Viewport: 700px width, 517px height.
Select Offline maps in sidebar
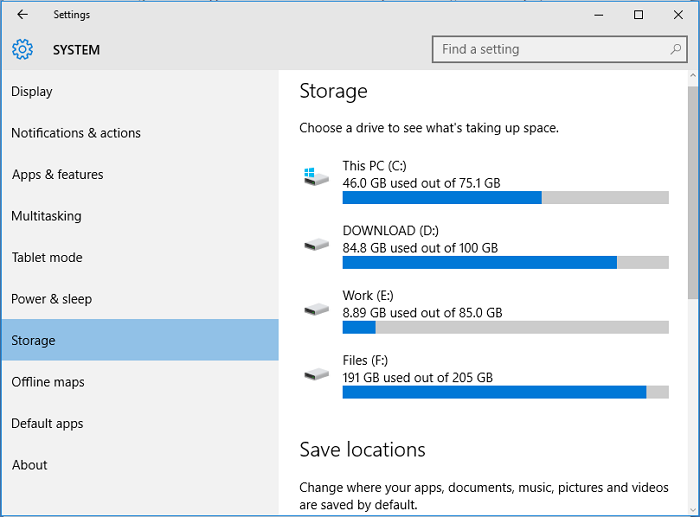48,382
